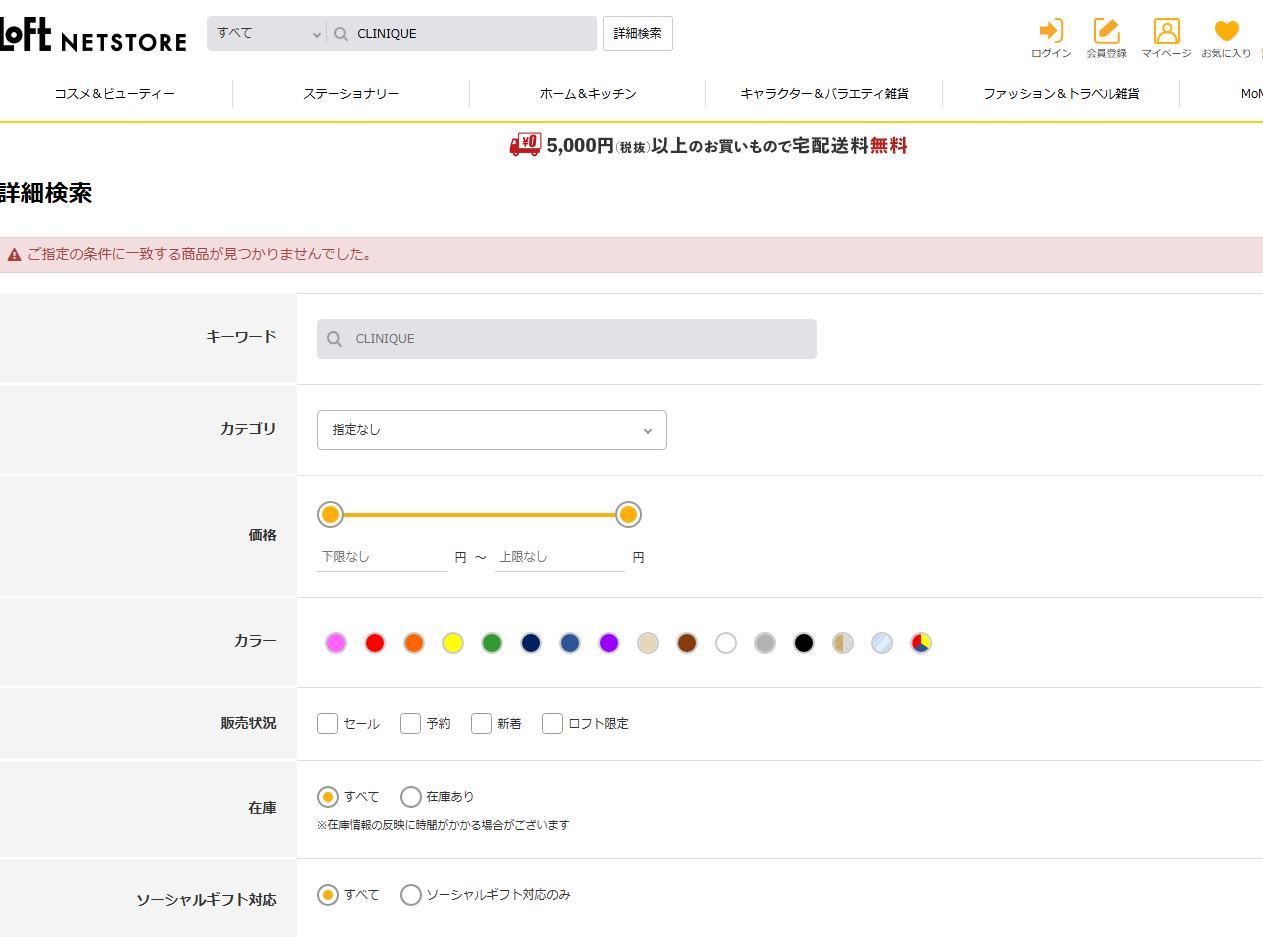Open the カテゴリ 指定なし dropdown
This screenshot has height=937, width=1263.
[x=492, y=430]
